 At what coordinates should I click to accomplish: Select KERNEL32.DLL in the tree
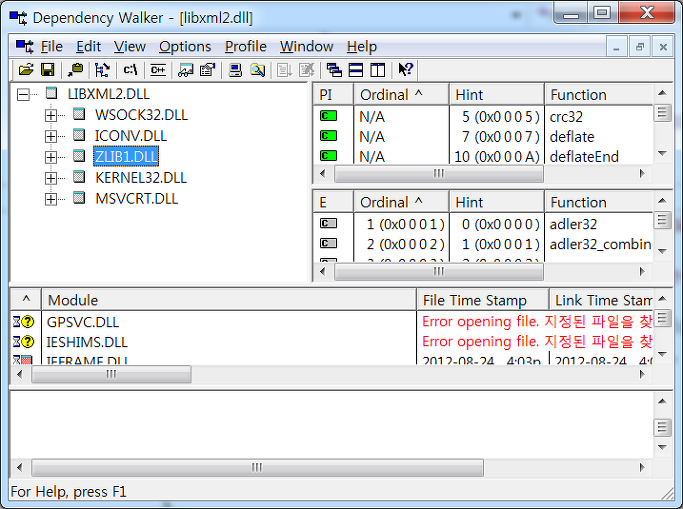tap(141, 178)
